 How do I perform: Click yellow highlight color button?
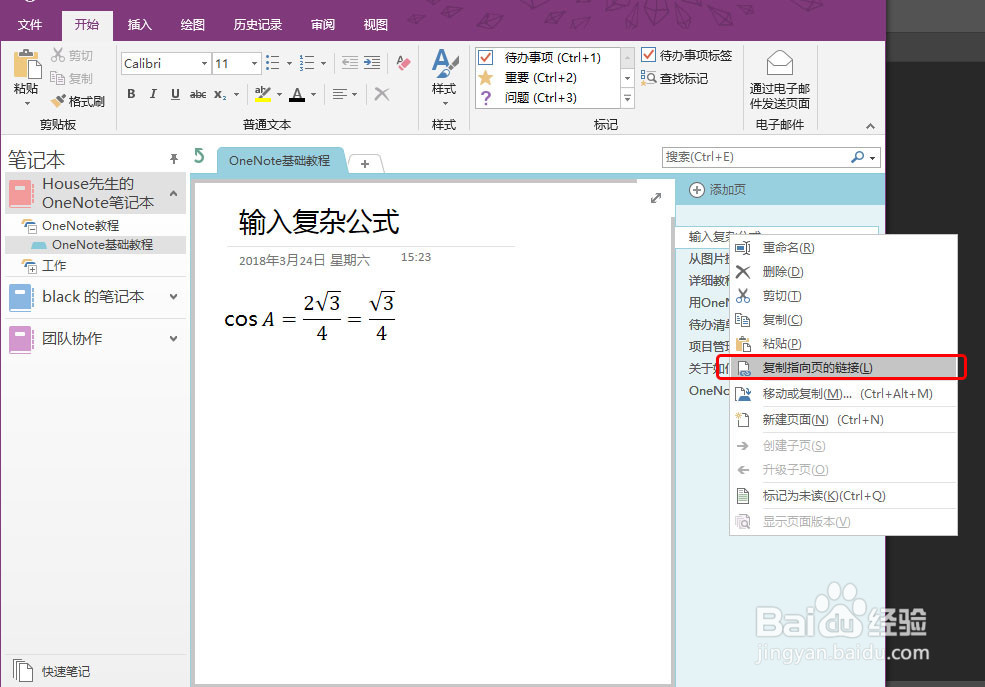263,94
